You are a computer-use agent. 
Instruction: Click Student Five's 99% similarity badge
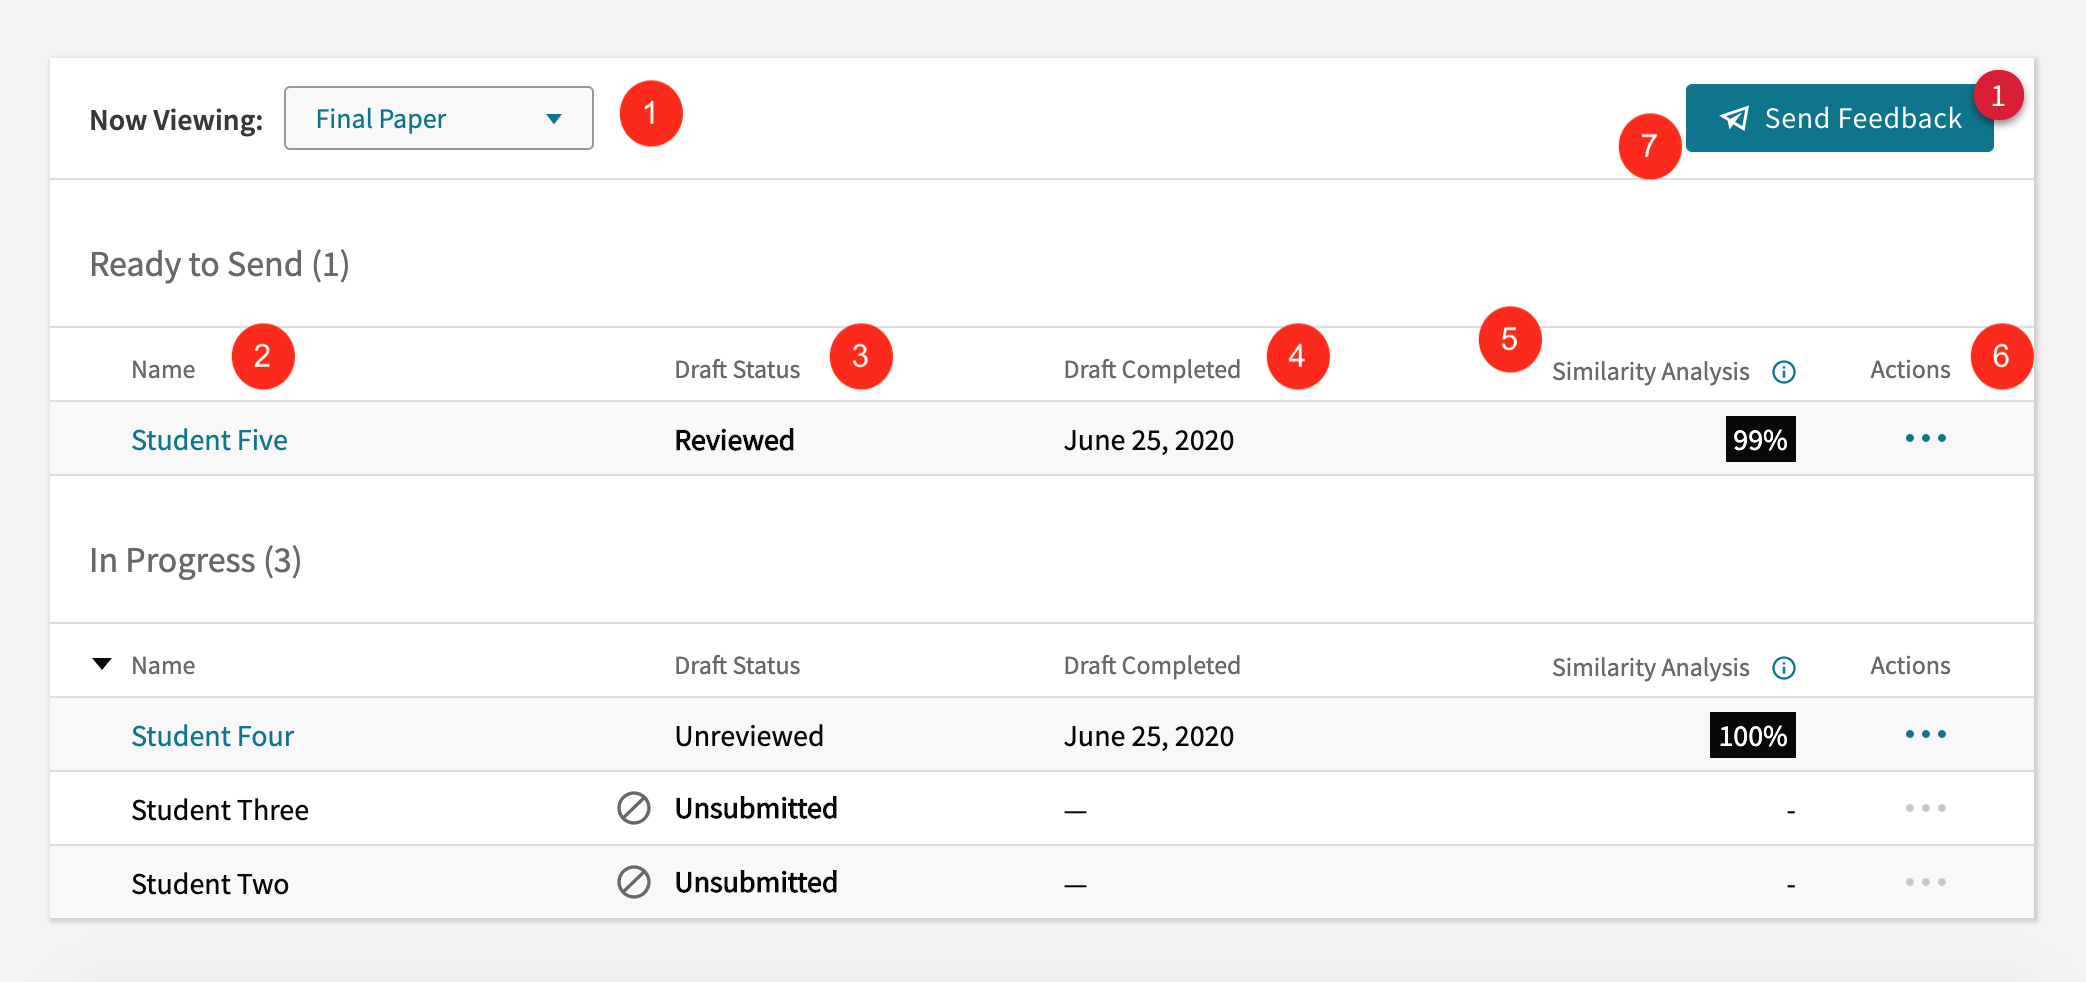click(x=1760, y=438)
